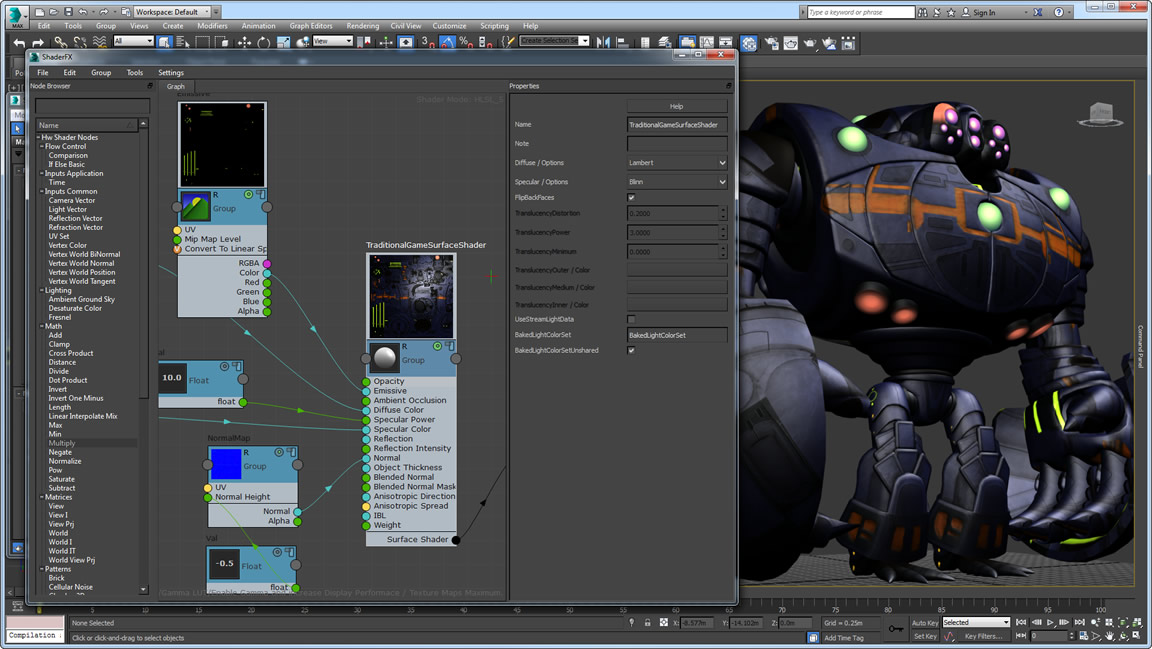This screenshot has height=649, width=1152.
Task: Activate the Rotate tool icon
Action: [x=264, y=42]
